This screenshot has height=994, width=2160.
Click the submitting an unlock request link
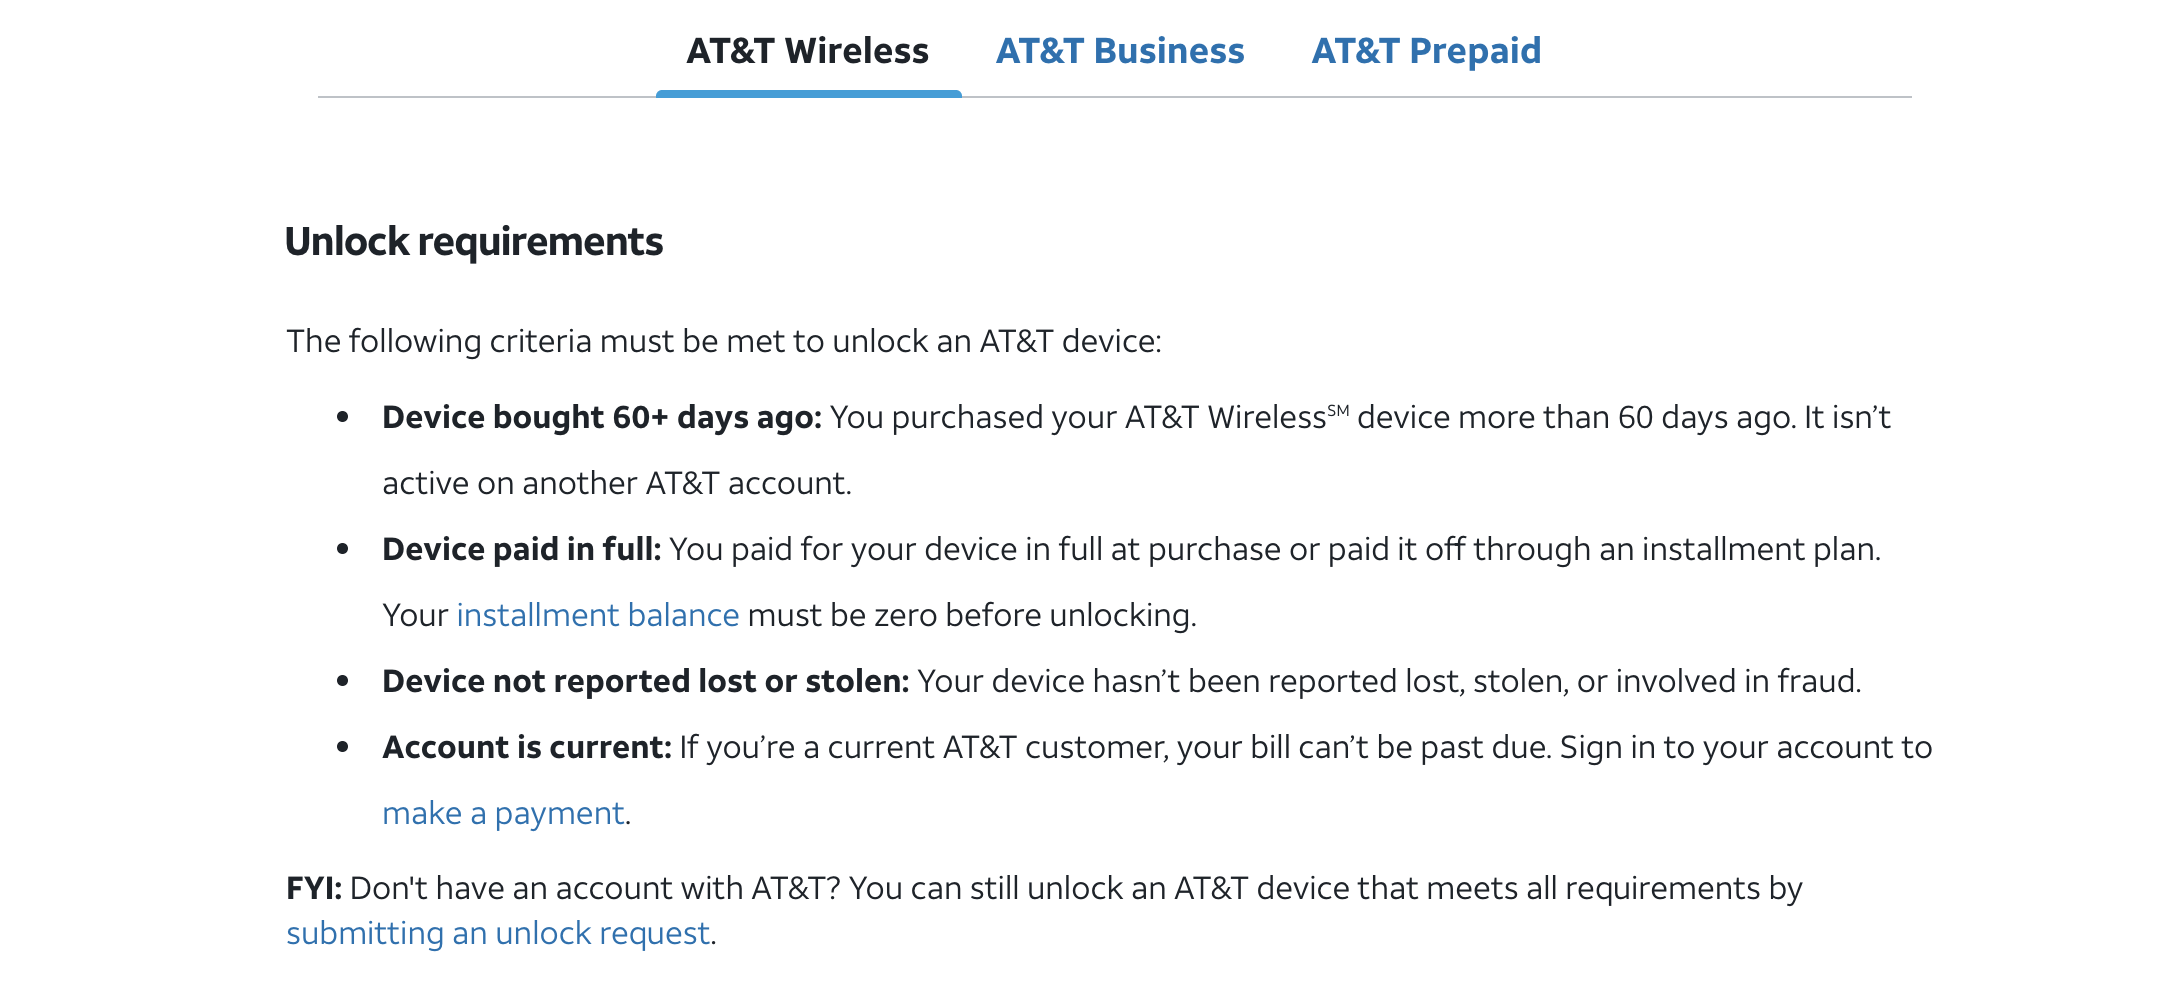498,933
